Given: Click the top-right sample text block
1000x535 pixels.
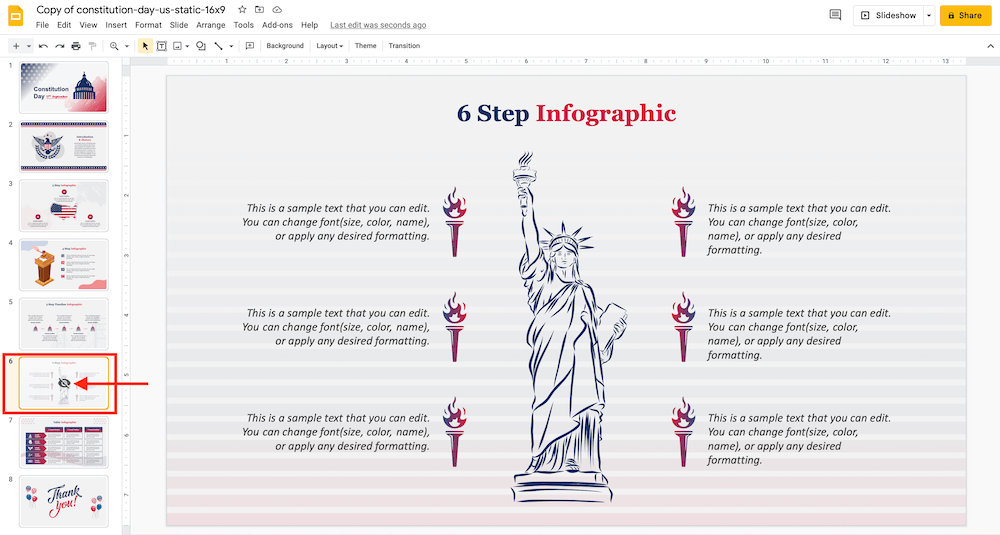Looking at the screenshot, I should pyautogui.click(x=800, y=229).
